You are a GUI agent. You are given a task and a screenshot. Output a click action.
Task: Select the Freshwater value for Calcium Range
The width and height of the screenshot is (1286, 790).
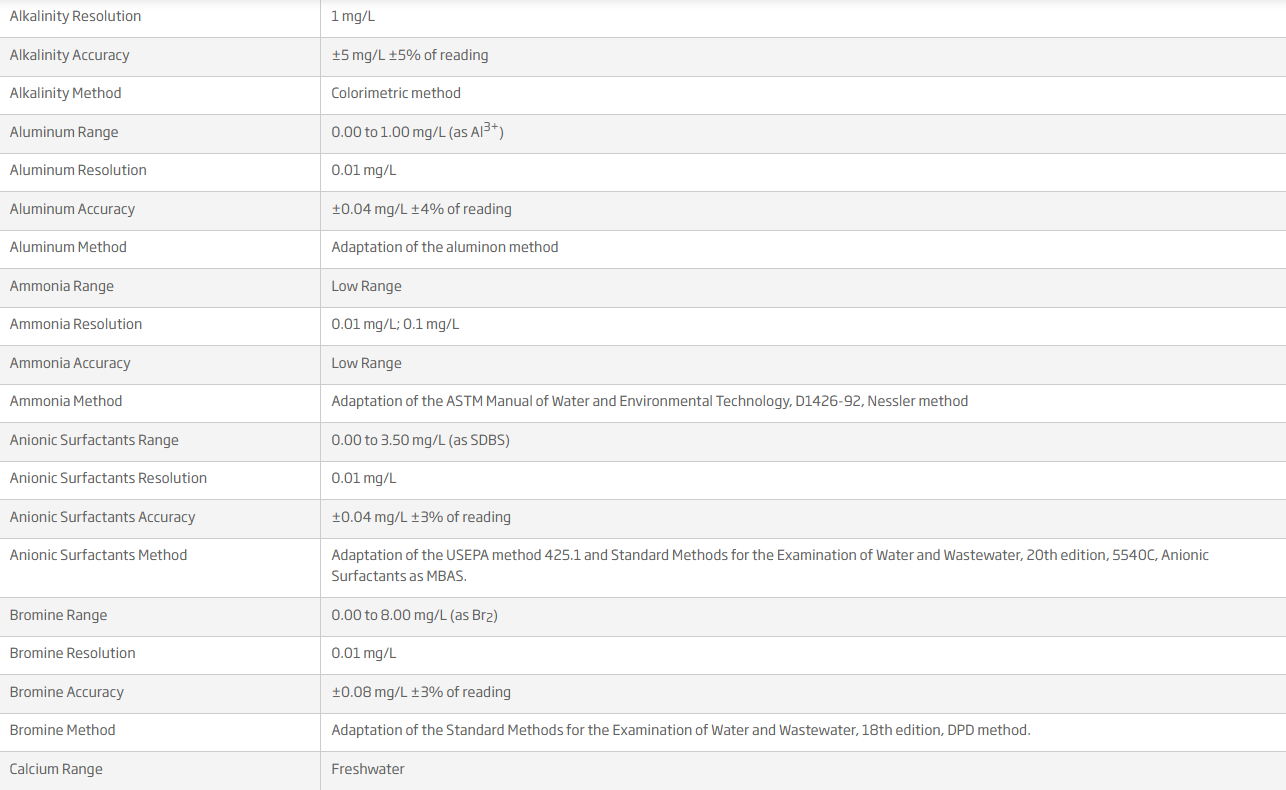pyautogui.click(x=368, y=769)
